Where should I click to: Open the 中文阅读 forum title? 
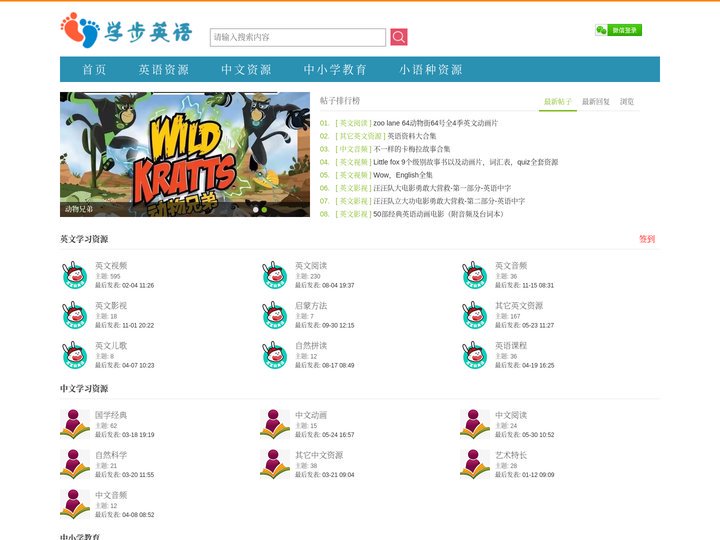coord(511,415)
